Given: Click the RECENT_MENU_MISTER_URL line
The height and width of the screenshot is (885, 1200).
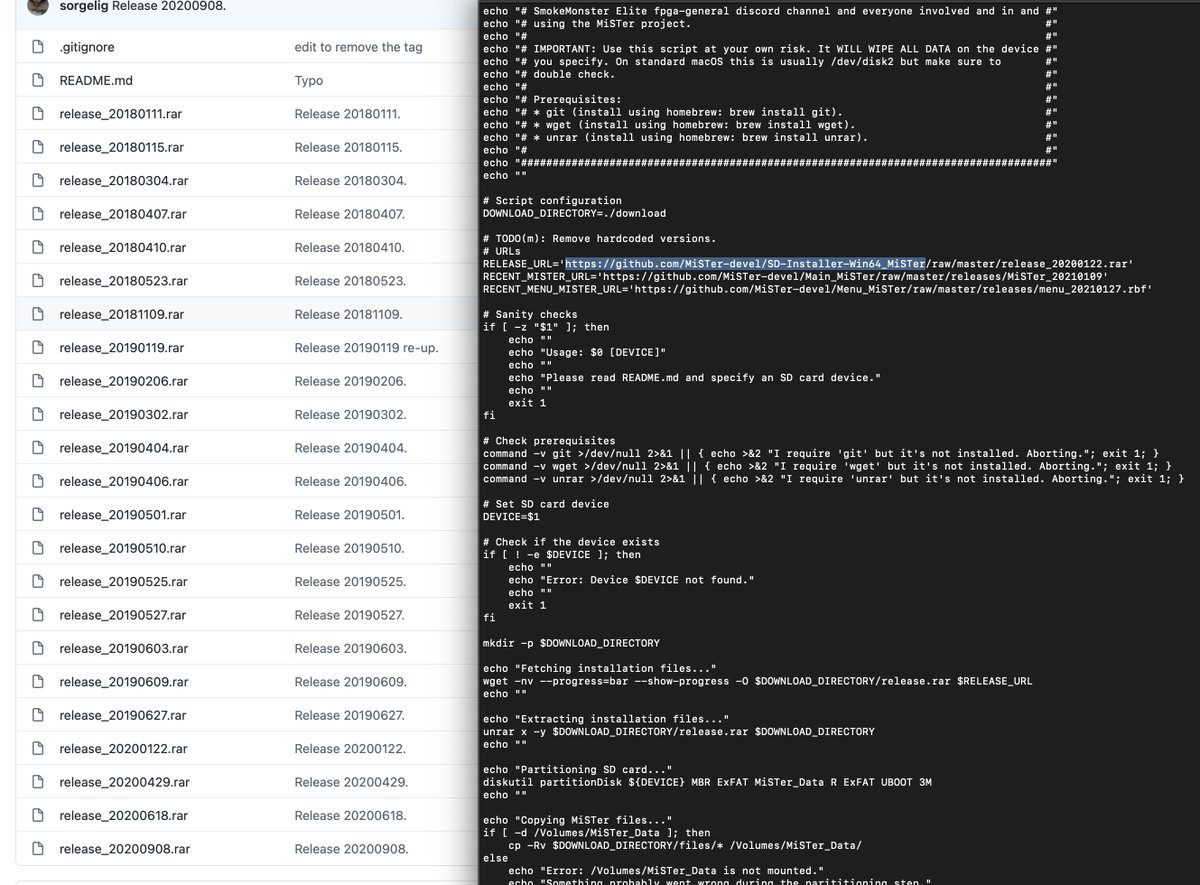Looking at the screenshot, I should 818,289.
